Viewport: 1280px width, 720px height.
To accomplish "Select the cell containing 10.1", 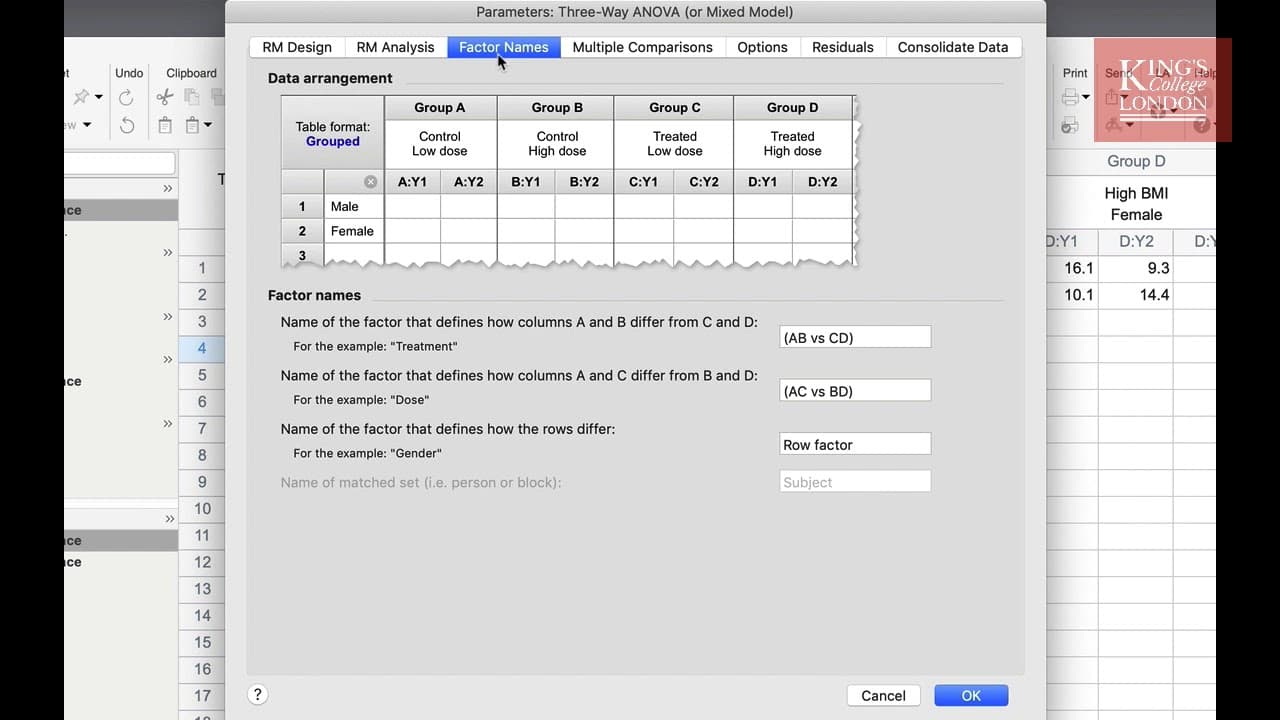I will [x=1072, y=295].
